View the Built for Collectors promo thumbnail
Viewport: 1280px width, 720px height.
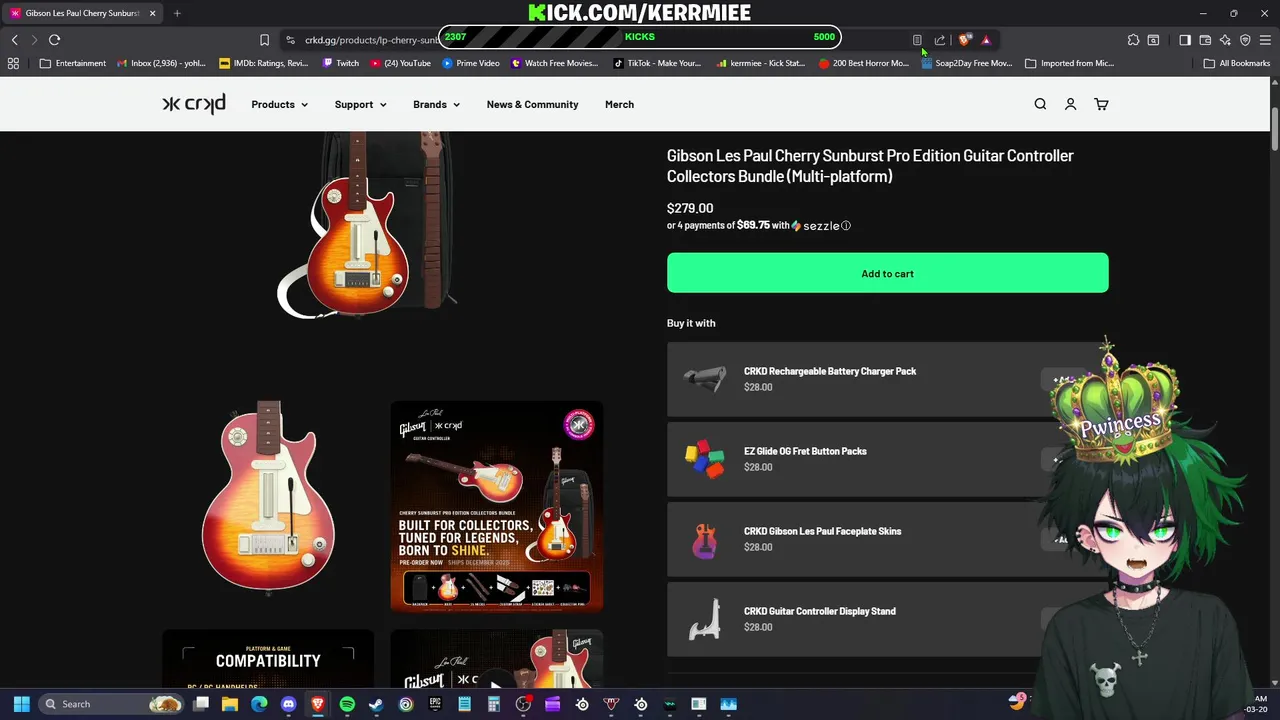[497, 505]
